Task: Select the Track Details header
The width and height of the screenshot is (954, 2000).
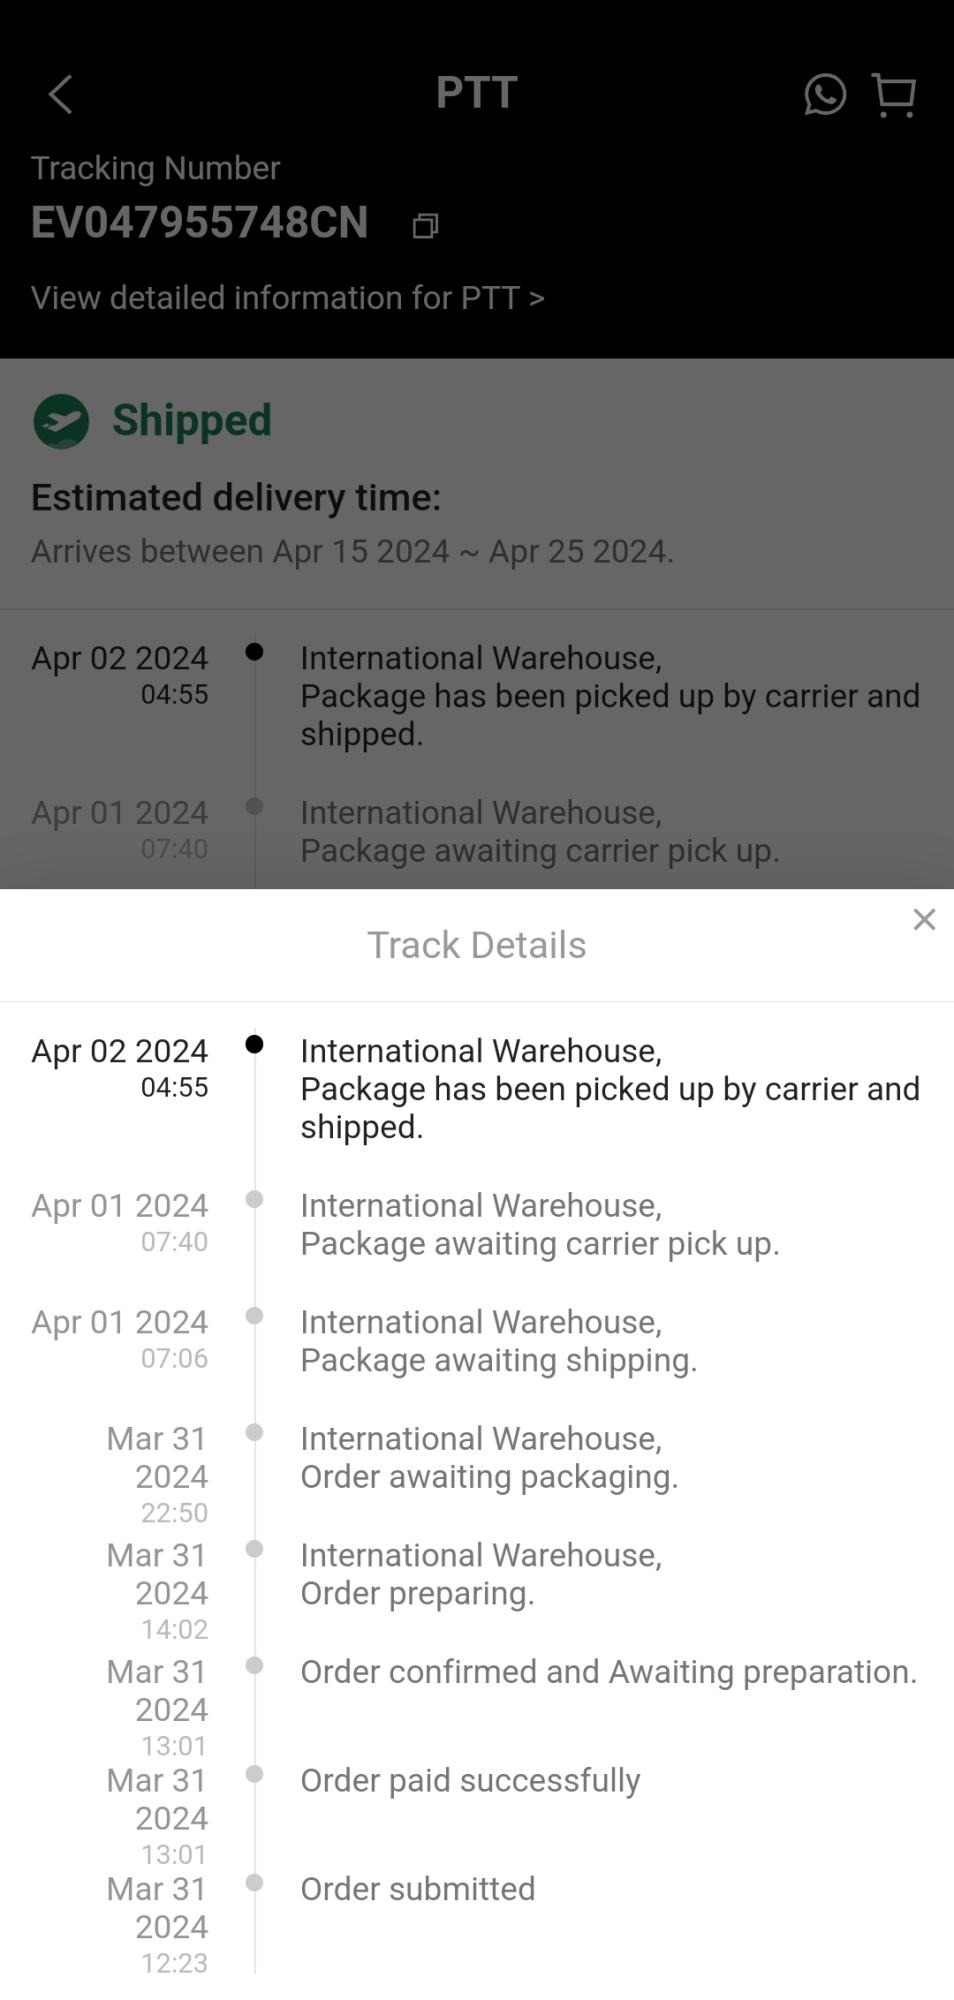Action: click(476, 945)
